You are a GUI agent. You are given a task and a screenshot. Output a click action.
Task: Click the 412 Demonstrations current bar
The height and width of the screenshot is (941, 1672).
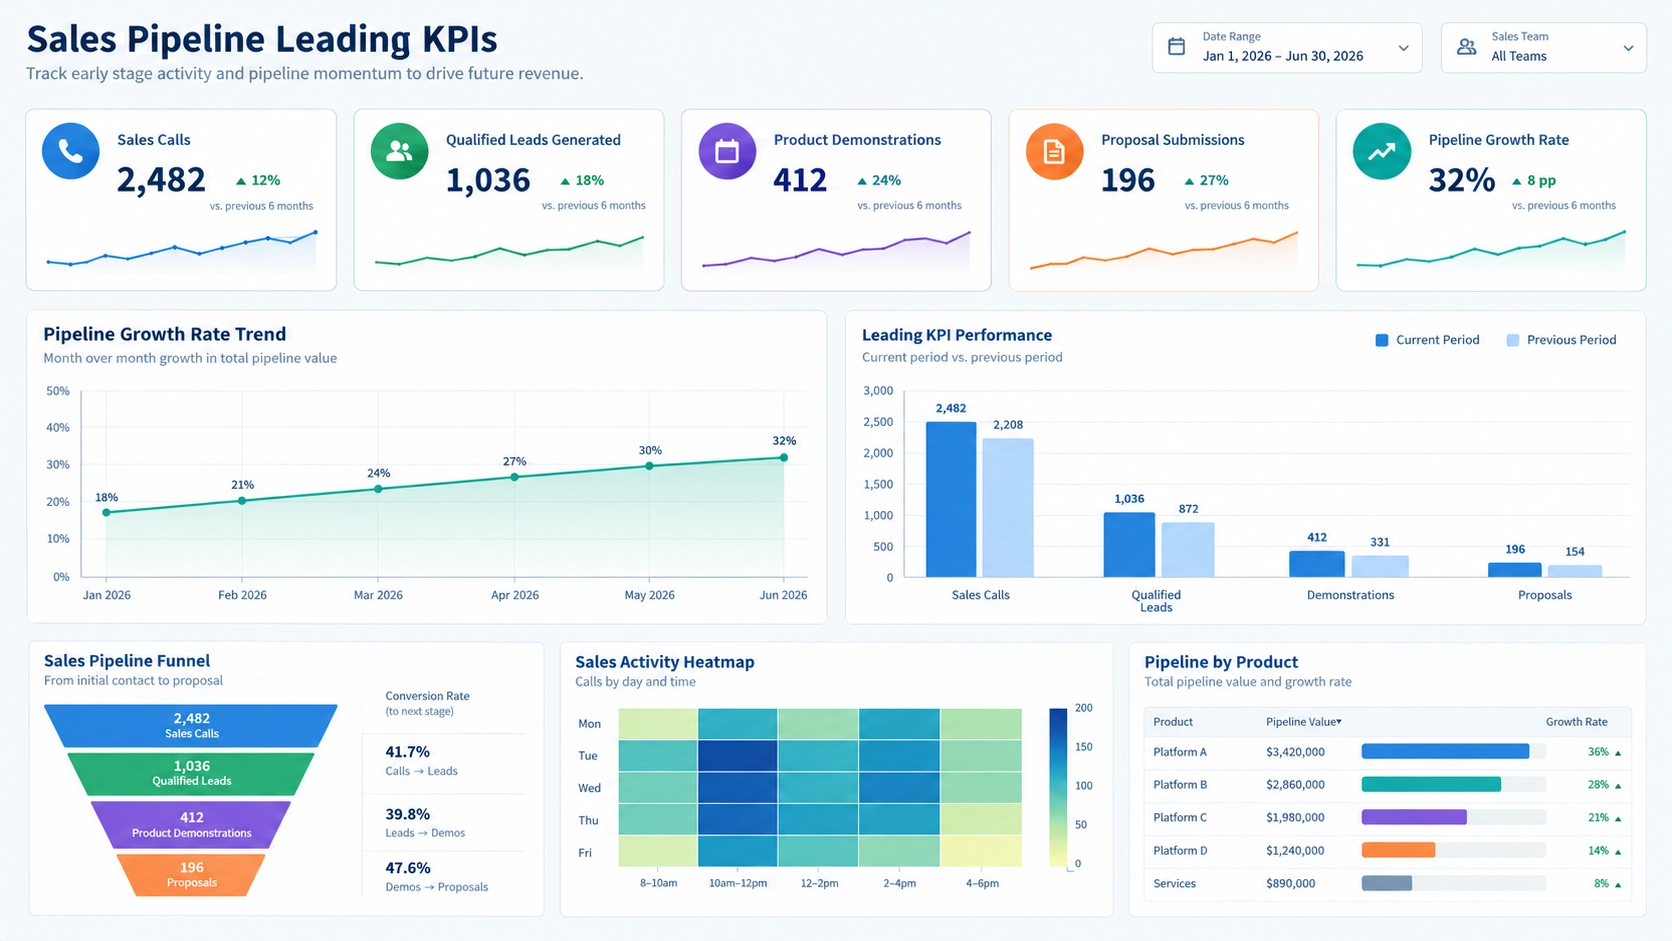pos(1317,564)
